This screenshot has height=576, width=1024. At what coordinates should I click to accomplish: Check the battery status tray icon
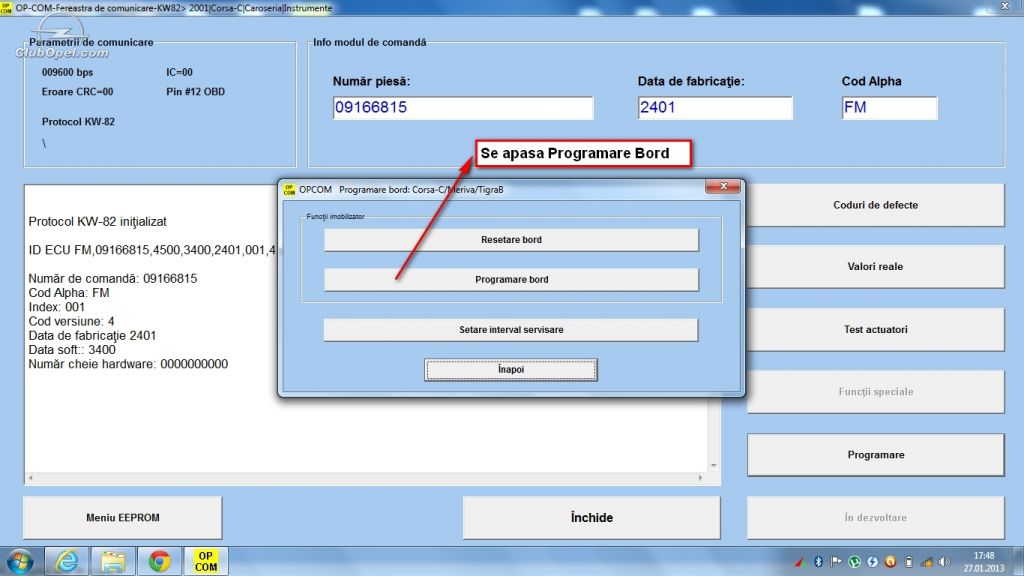point(908,562)
